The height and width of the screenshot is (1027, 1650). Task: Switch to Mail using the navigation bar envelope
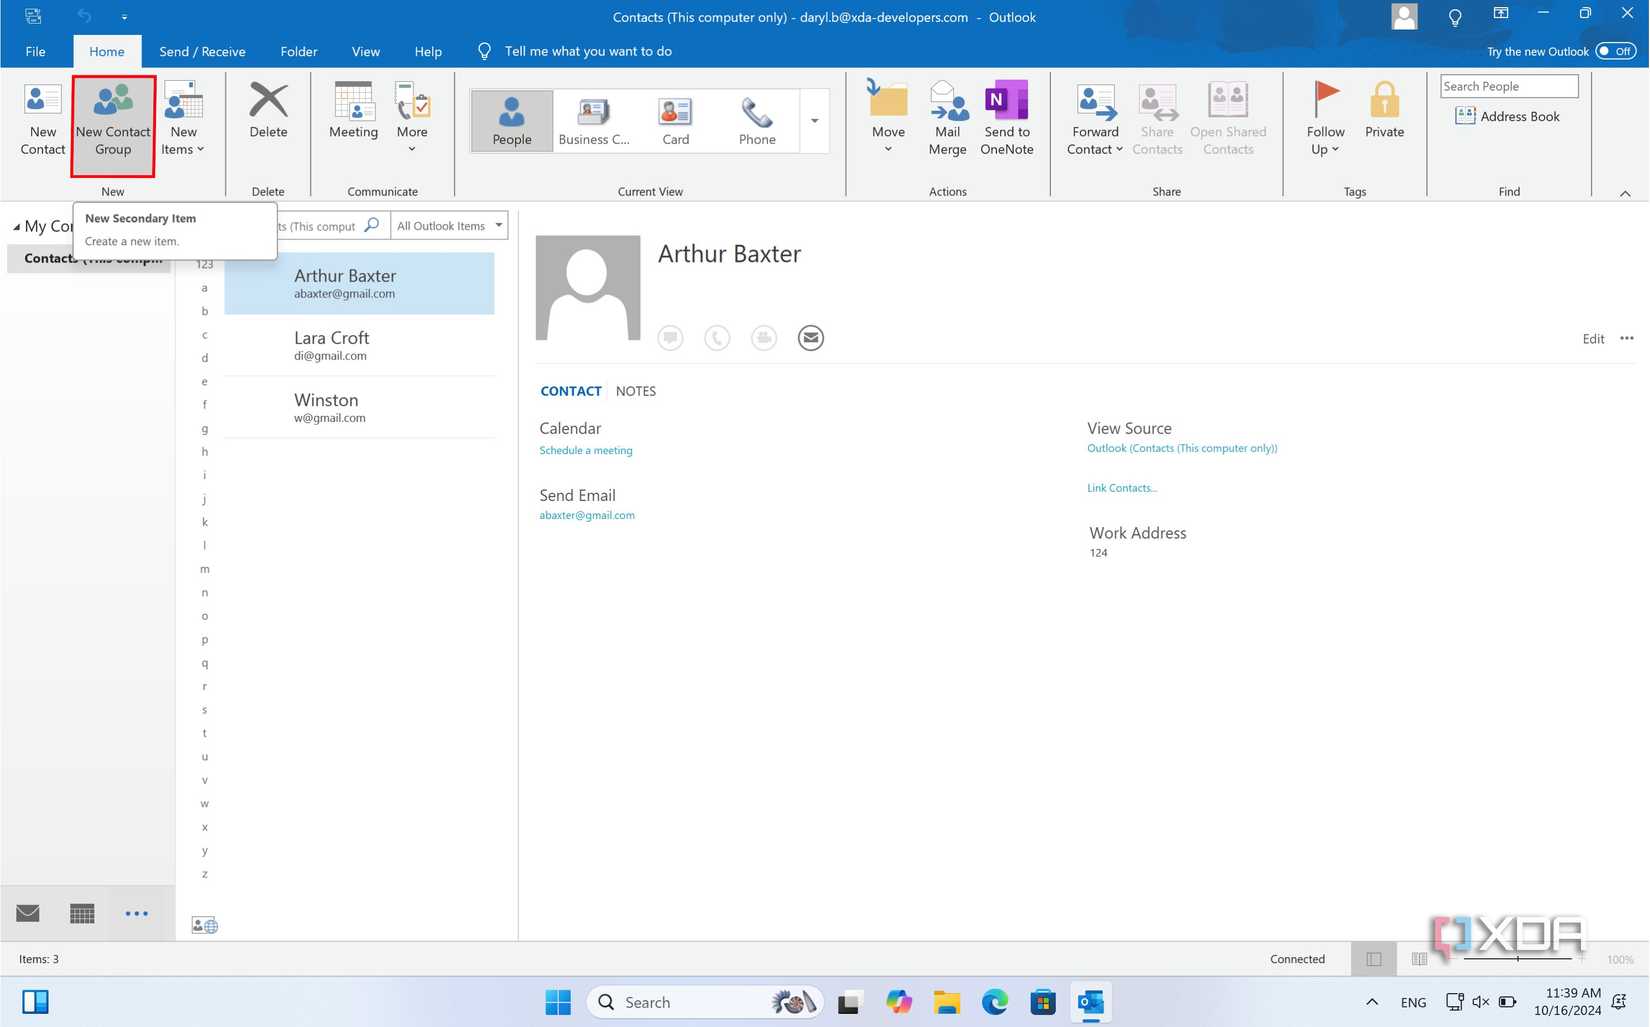tap(27, 912)
